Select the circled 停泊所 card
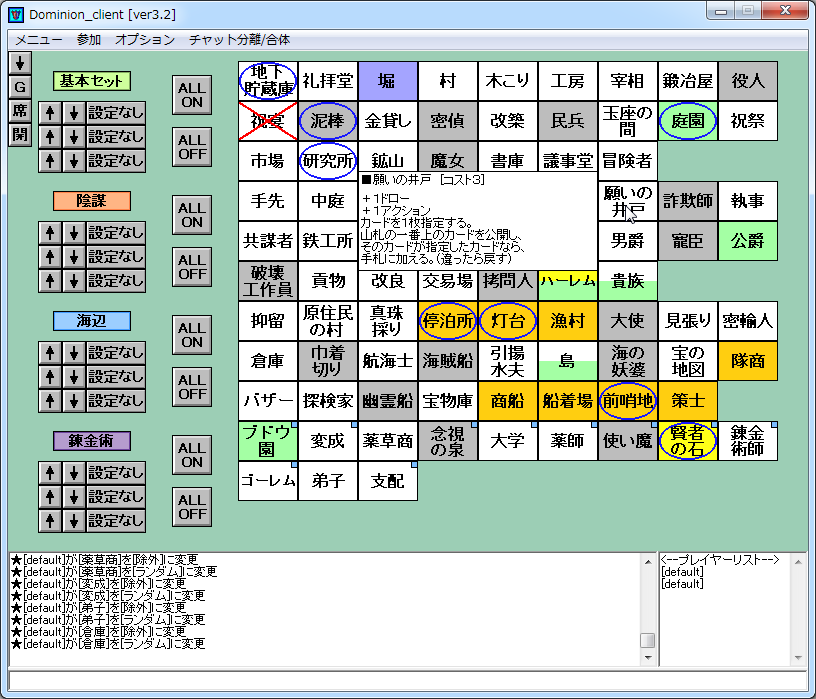816x699 pixels. pos(447,321)
